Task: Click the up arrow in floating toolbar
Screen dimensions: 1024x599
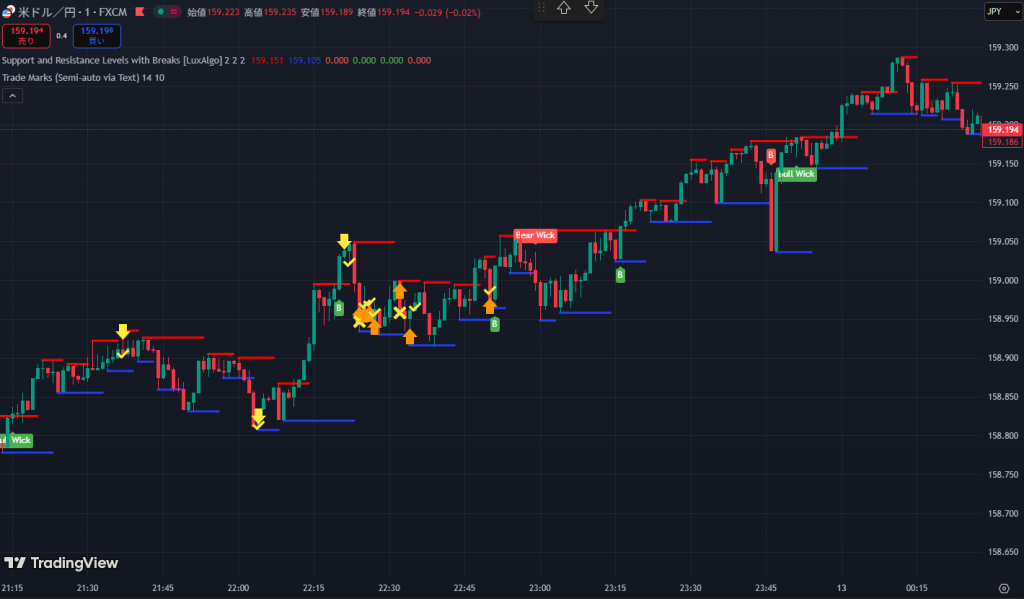Action: [564, 8]
